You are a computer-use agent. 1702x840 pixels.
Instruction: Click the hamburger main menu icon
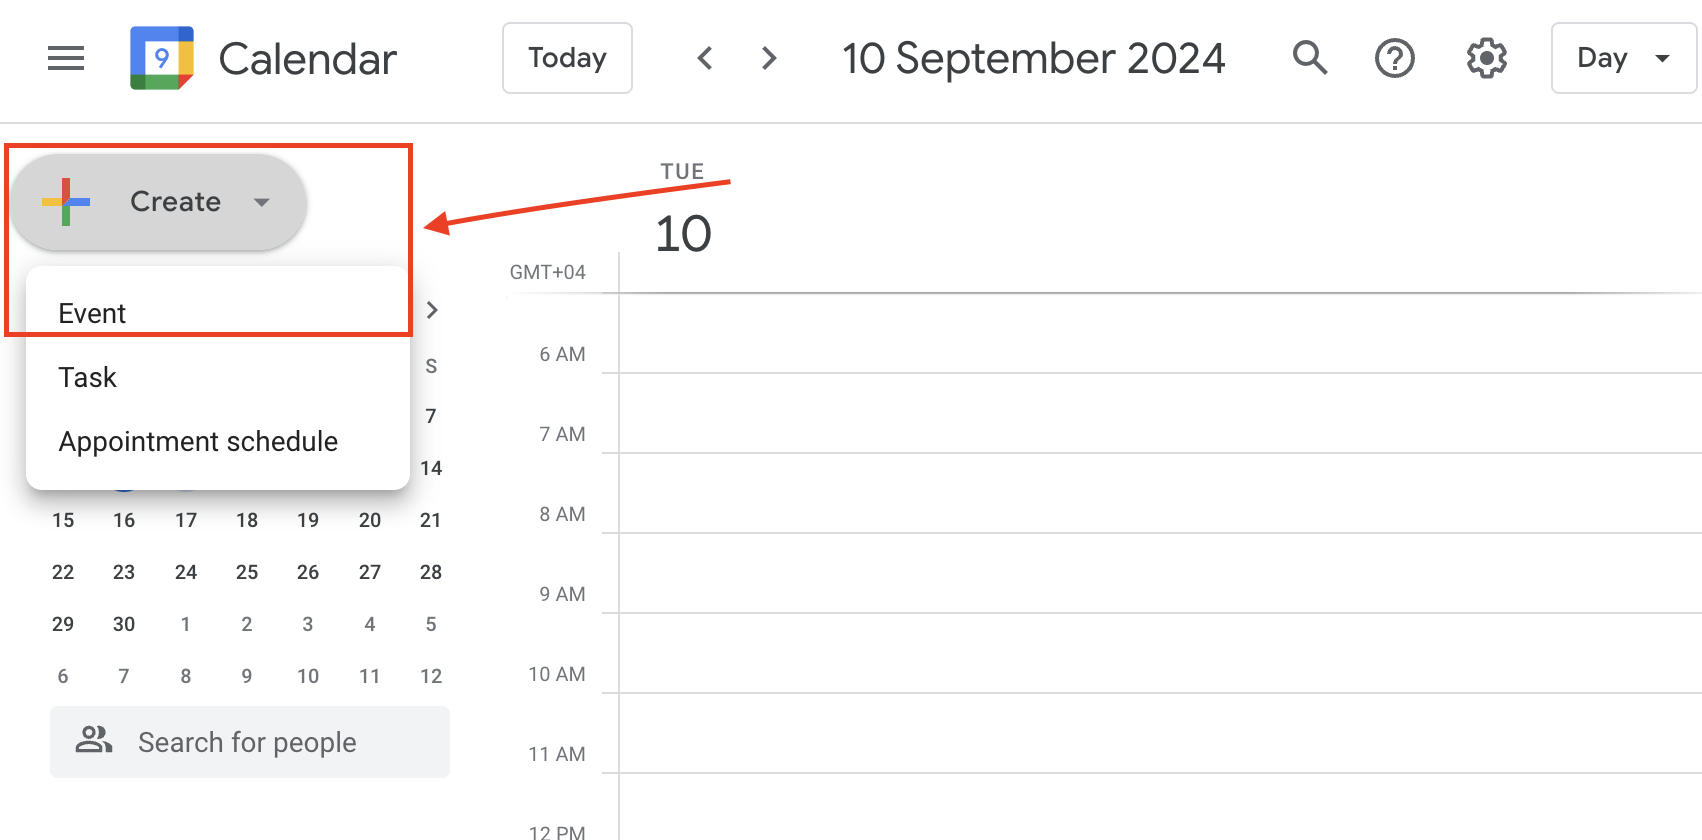click(65, 58)
